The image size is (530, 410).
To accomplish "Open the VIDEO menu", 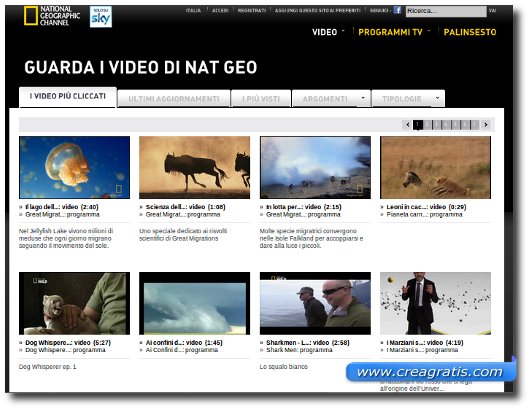I will 324,32.
